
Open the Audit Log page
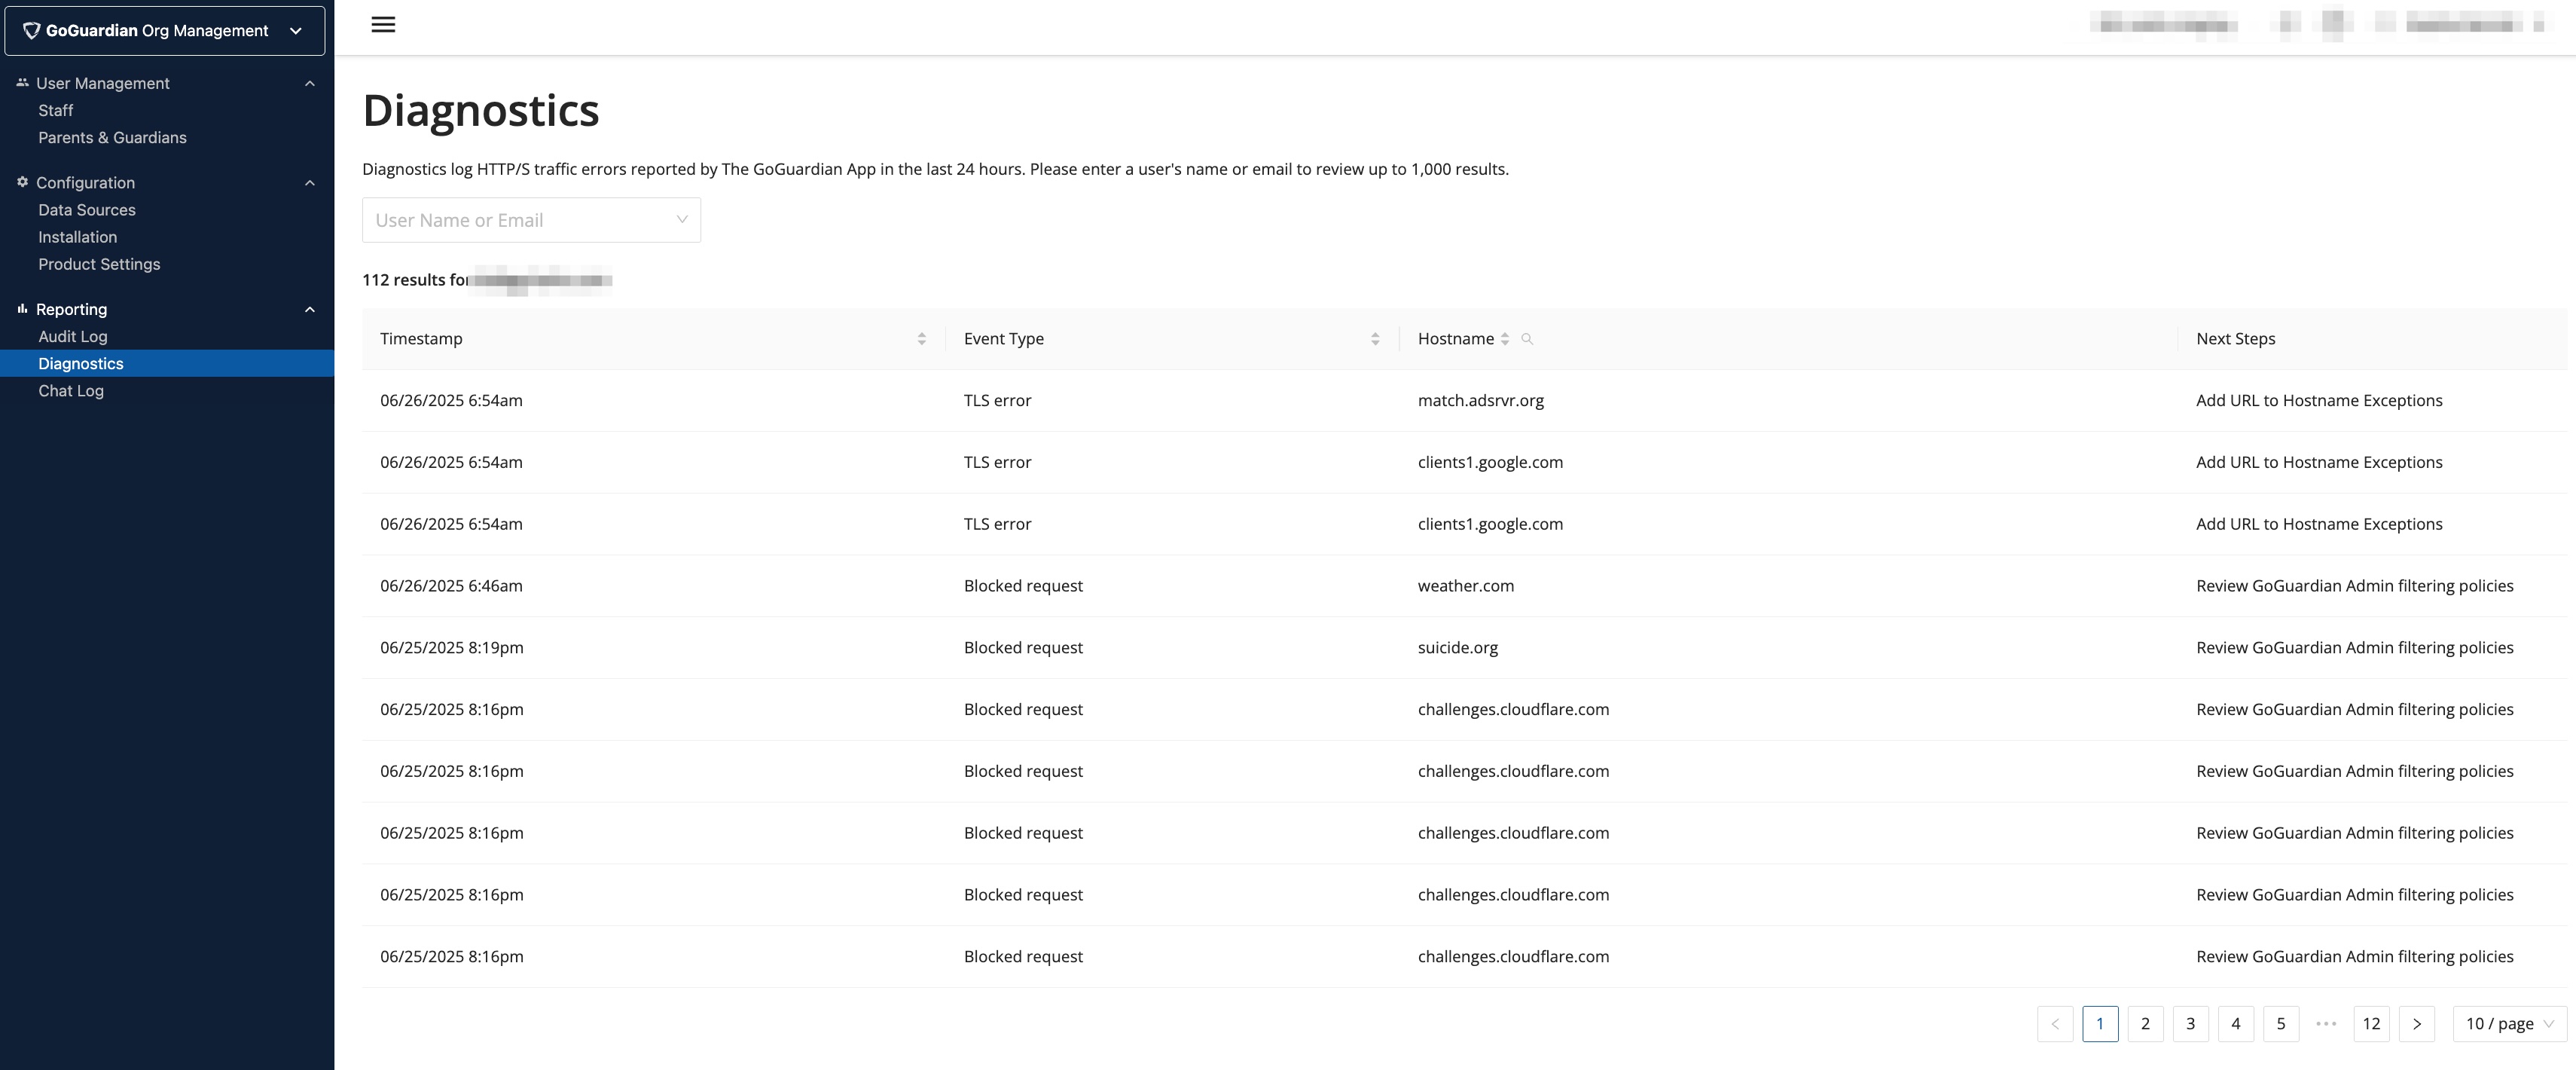coord(72,336)
